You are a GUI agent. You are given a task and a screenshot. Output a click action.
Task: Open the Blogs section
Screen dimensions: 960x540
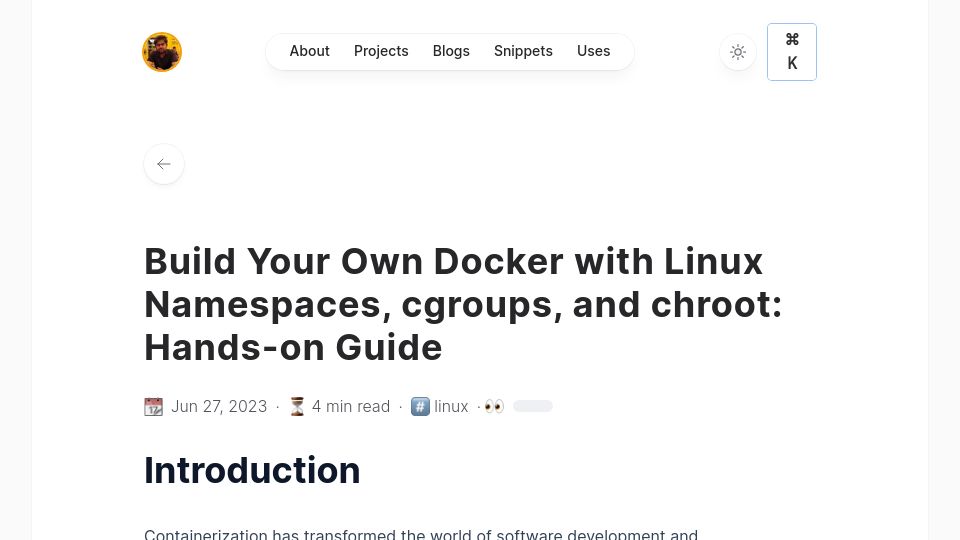pyautogui.click(x=451, y=51)
